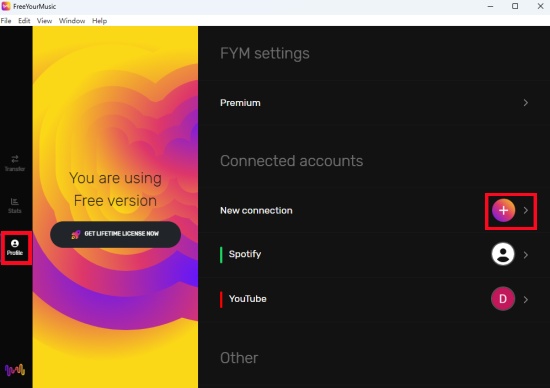Open the File menu
This screenshot has width=550, height=388.
(6, 21)
